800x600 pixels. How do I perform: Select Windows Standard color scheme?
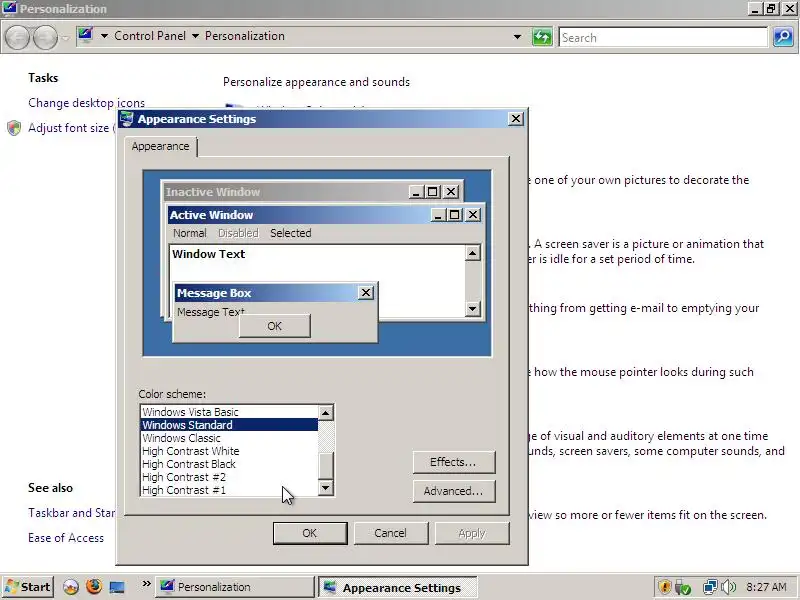229,425
